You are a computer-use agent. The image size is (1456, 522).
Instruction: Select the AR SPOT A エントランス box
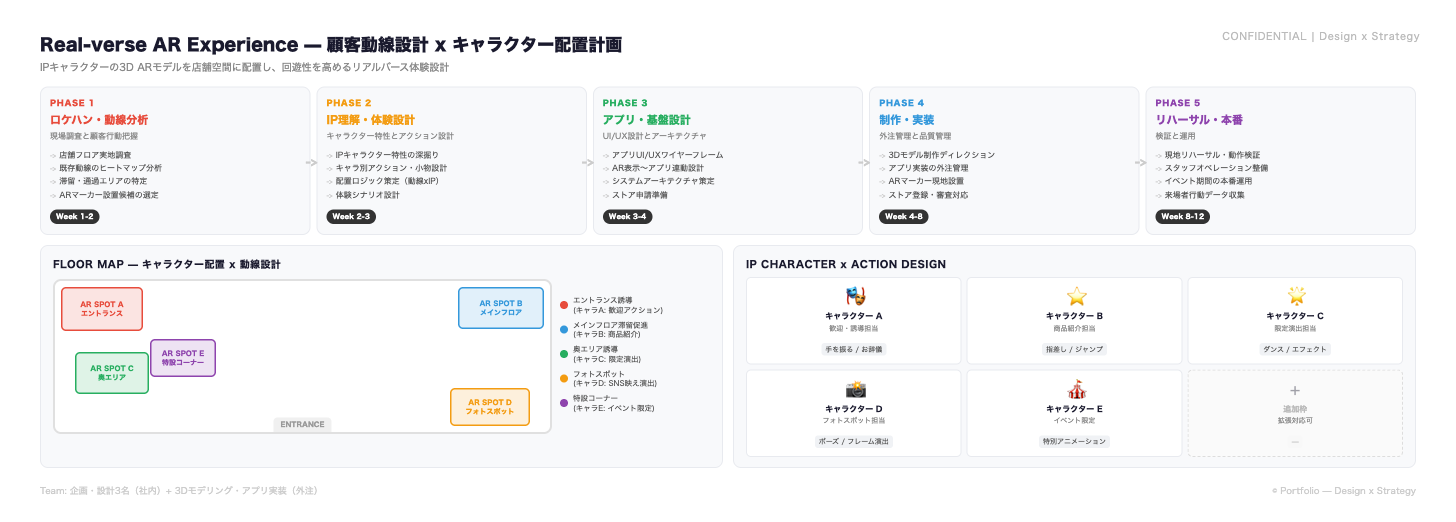point(102,309)
